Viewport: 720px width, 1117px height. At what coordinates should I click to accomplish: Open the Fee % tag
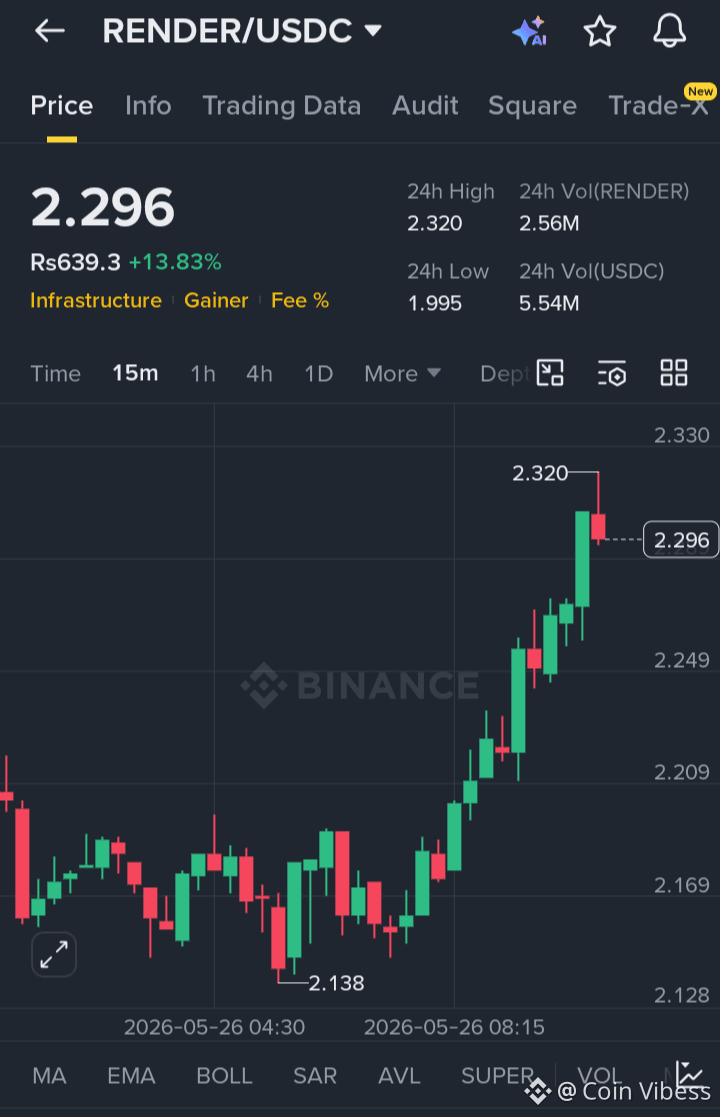coord(300,300)
